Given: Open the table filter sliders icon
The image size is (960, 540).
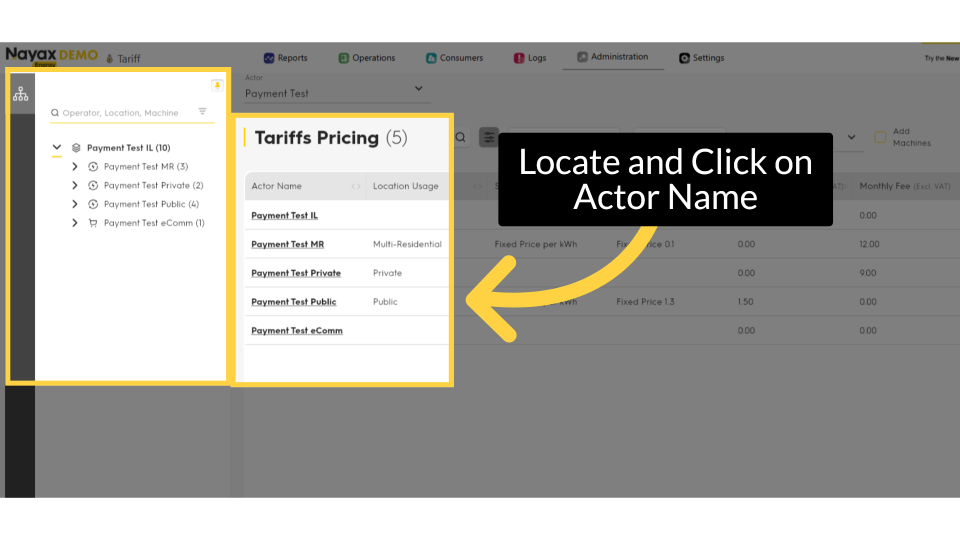Looking at the screenshot, I should click(x=488, y=138).
